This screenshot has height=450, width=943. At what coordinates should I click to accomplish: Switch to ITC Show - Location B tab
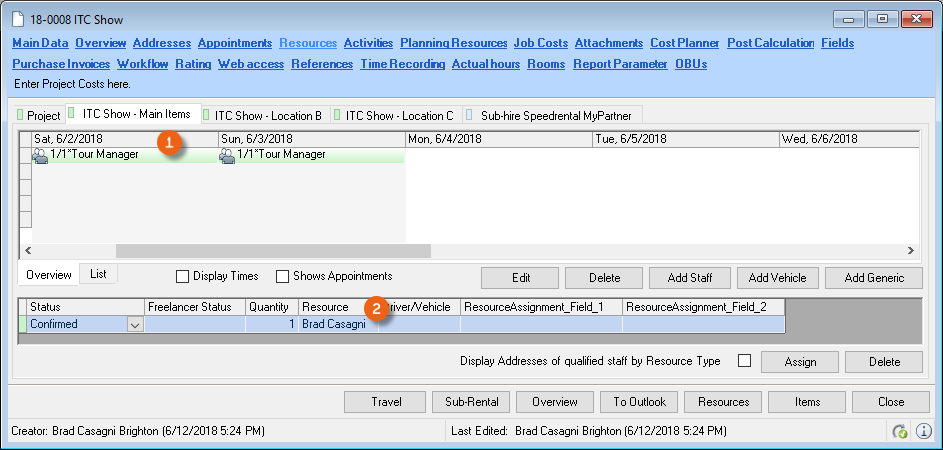click(x=267, y=115)
